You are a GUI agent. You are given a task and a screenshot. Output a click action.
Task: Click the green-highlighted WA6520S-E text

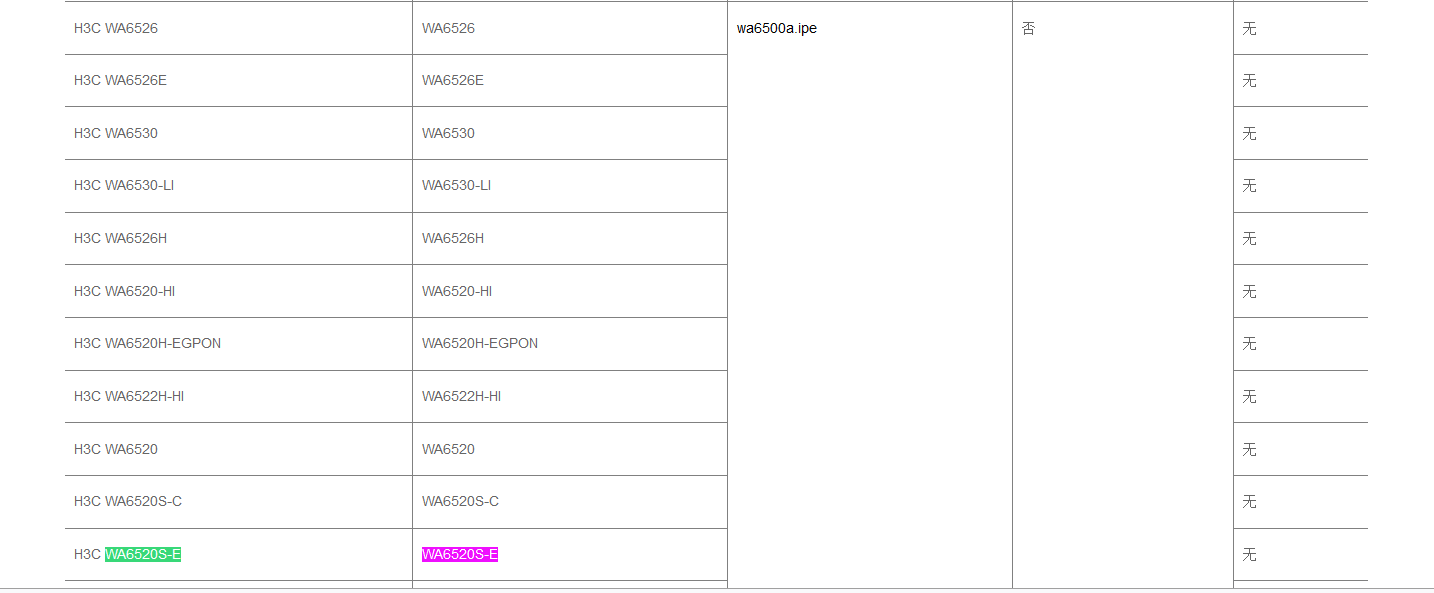[x=143, y=554]
